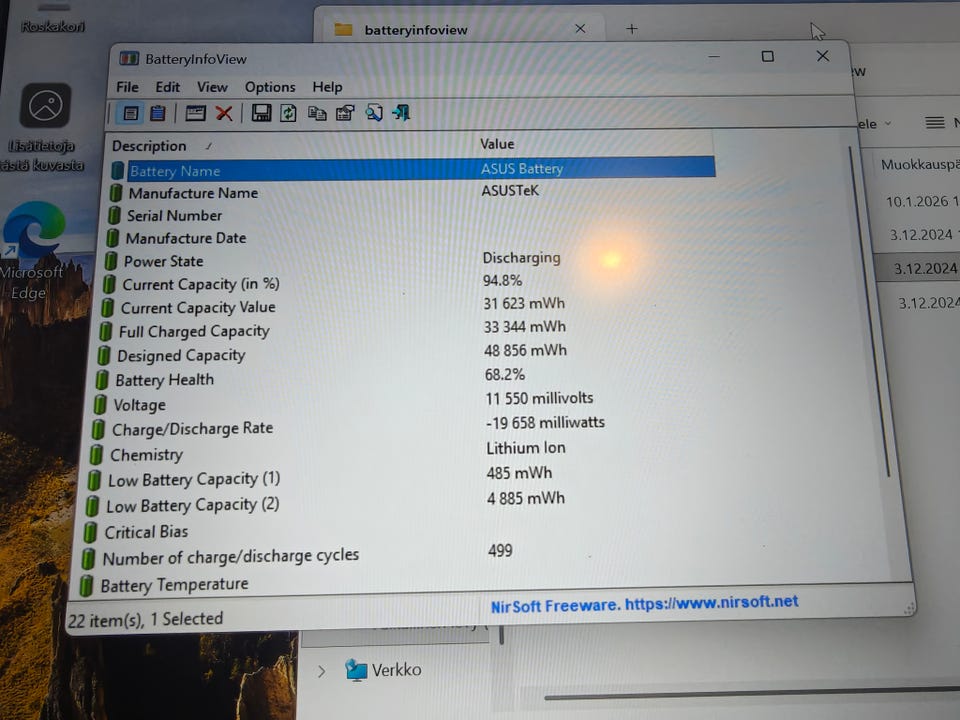The image size is (960, 720).
Task: Select the Current Capacity (in %) row
Action: pos(407,283)
